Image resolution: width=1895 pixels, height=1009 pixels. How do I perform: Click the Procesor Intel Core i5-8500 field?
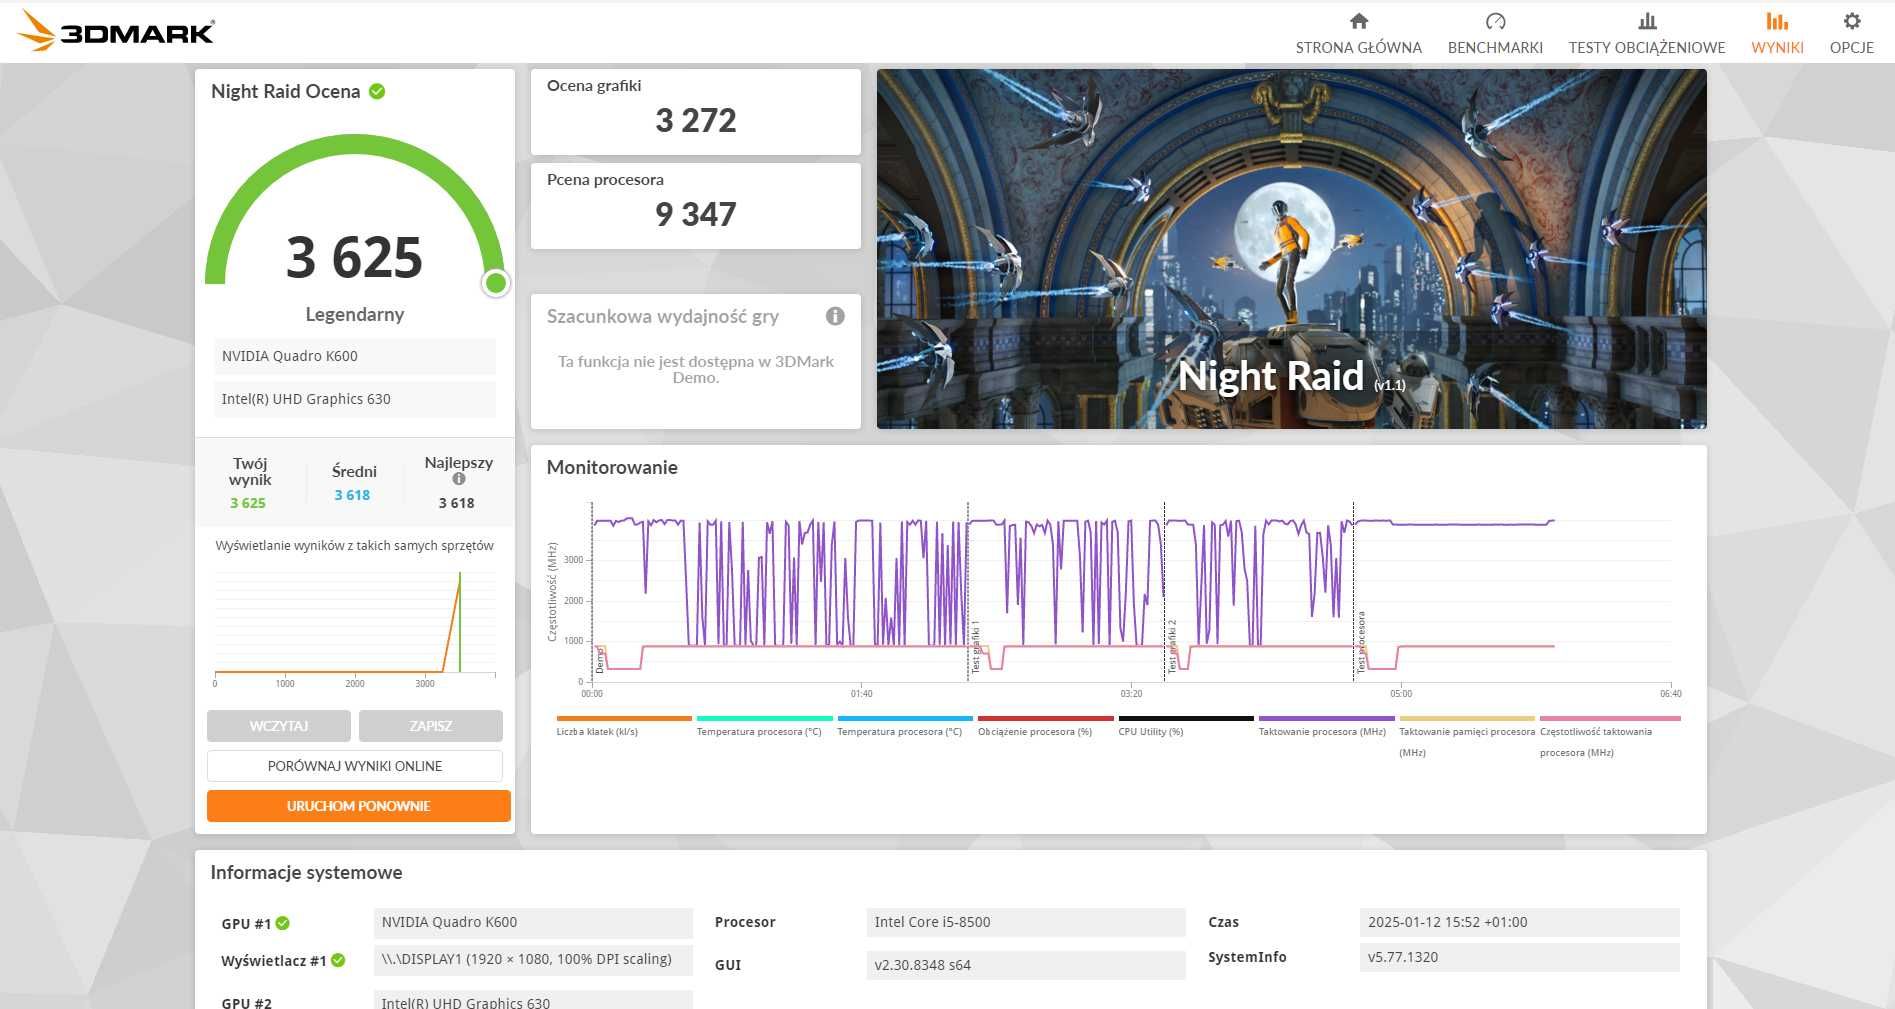(x=1026, y=922)
